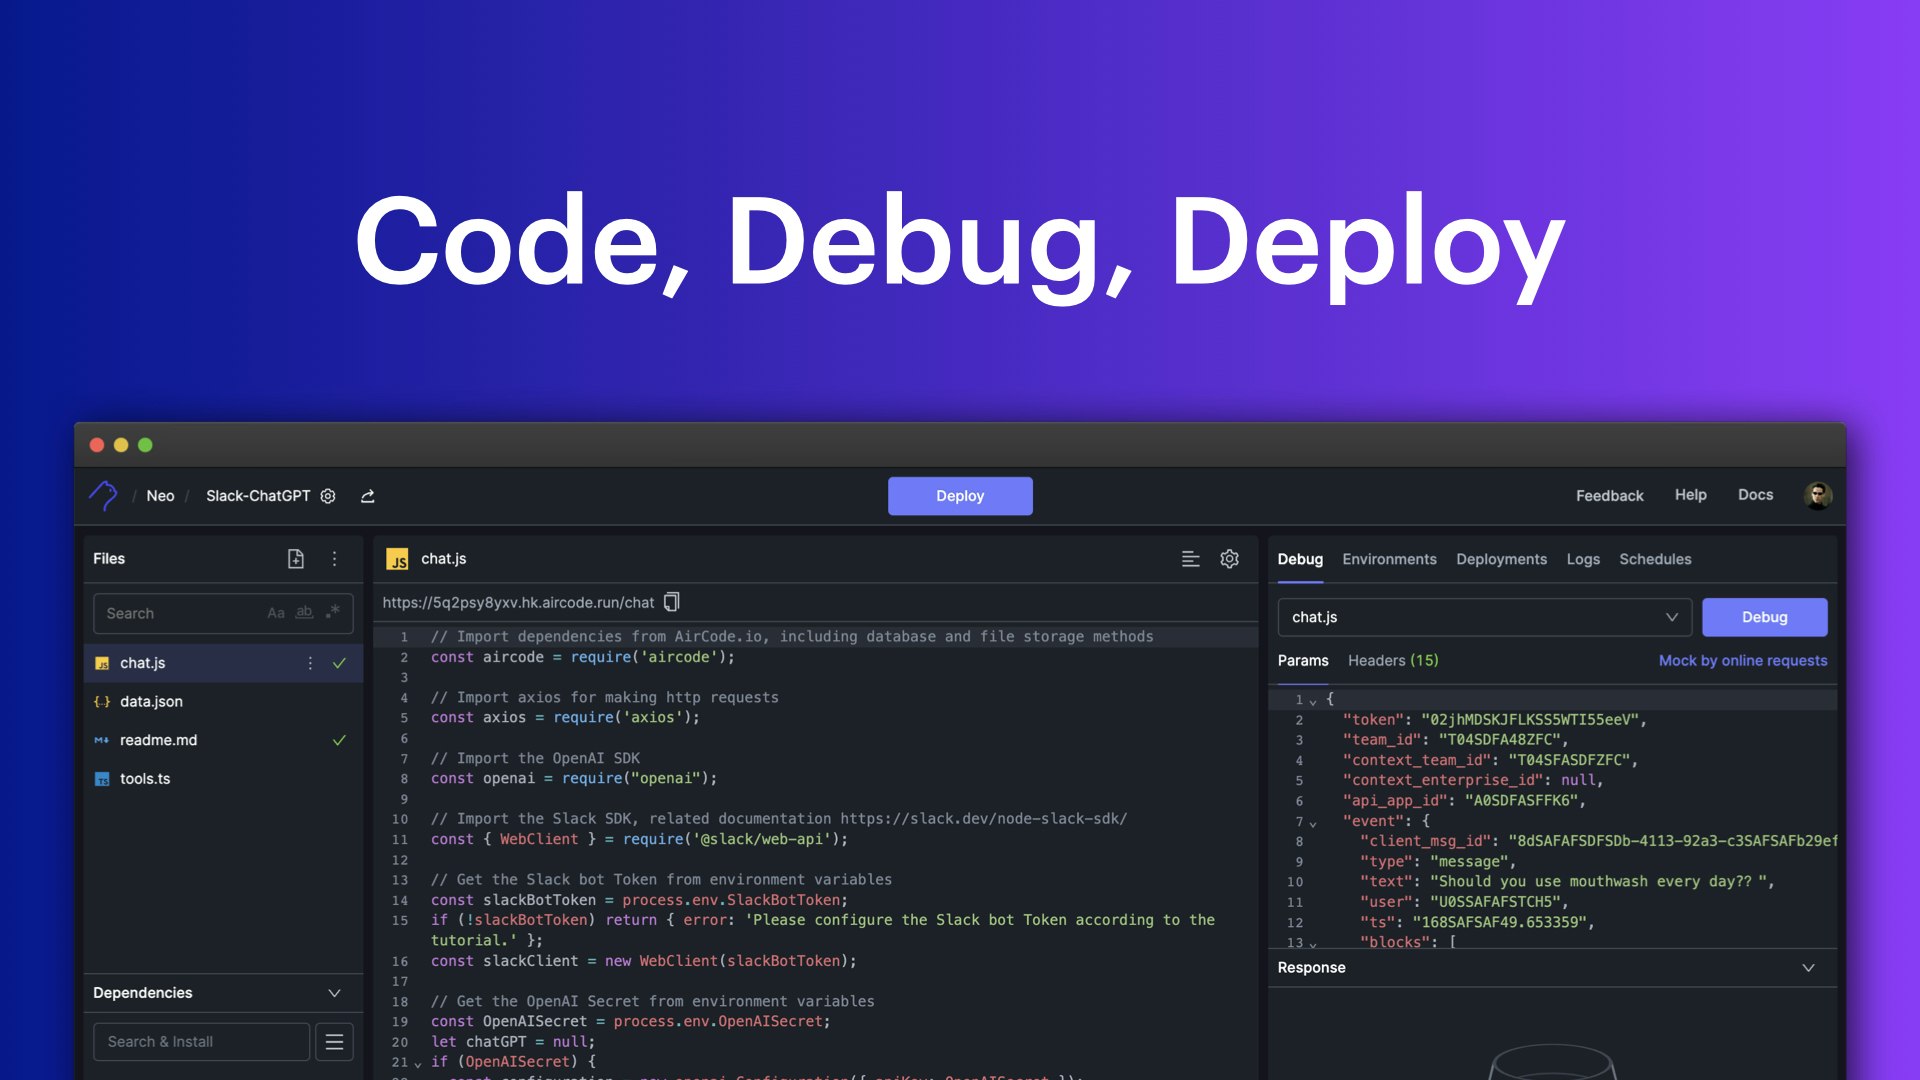Switch to the Logs tab

click(x=1582, y=560)
